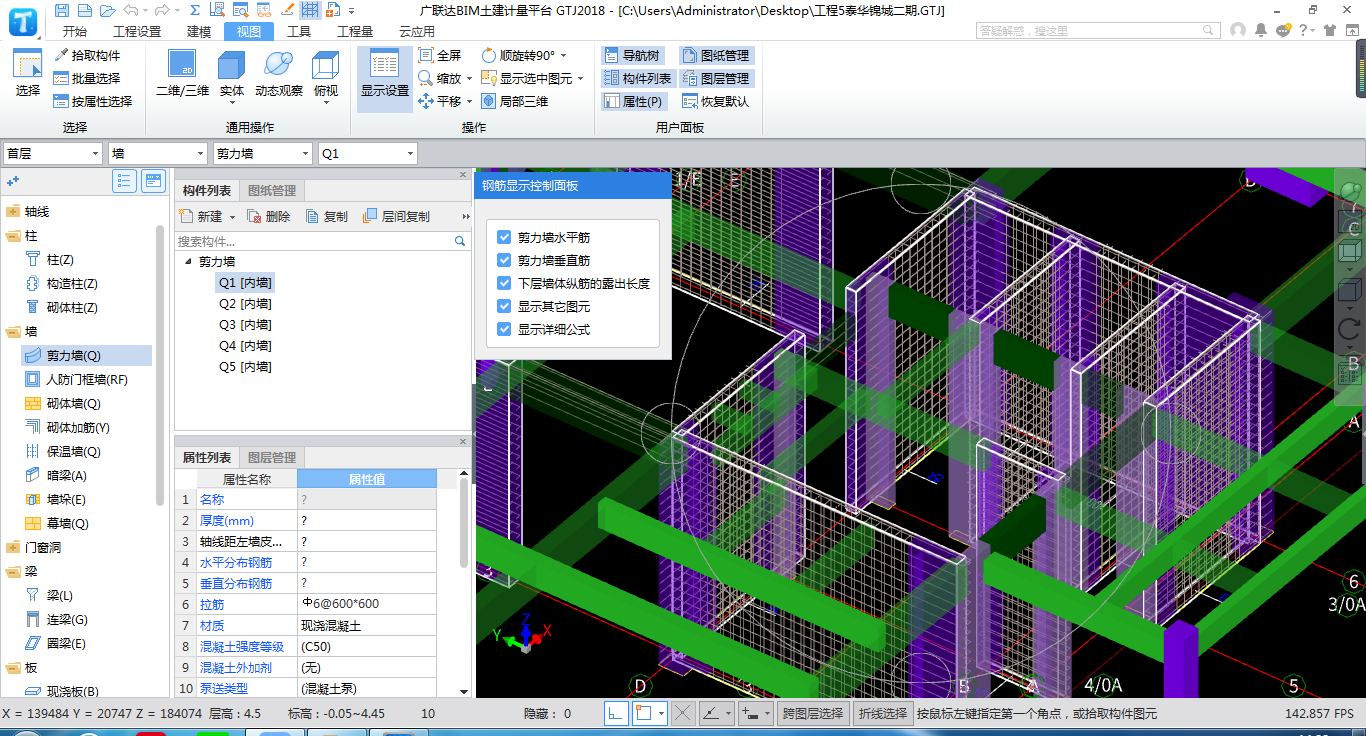Expand 缩放 zoom dropdown arrow
Viewport: 1366px width, 736px height.
[x=469, y=78]
